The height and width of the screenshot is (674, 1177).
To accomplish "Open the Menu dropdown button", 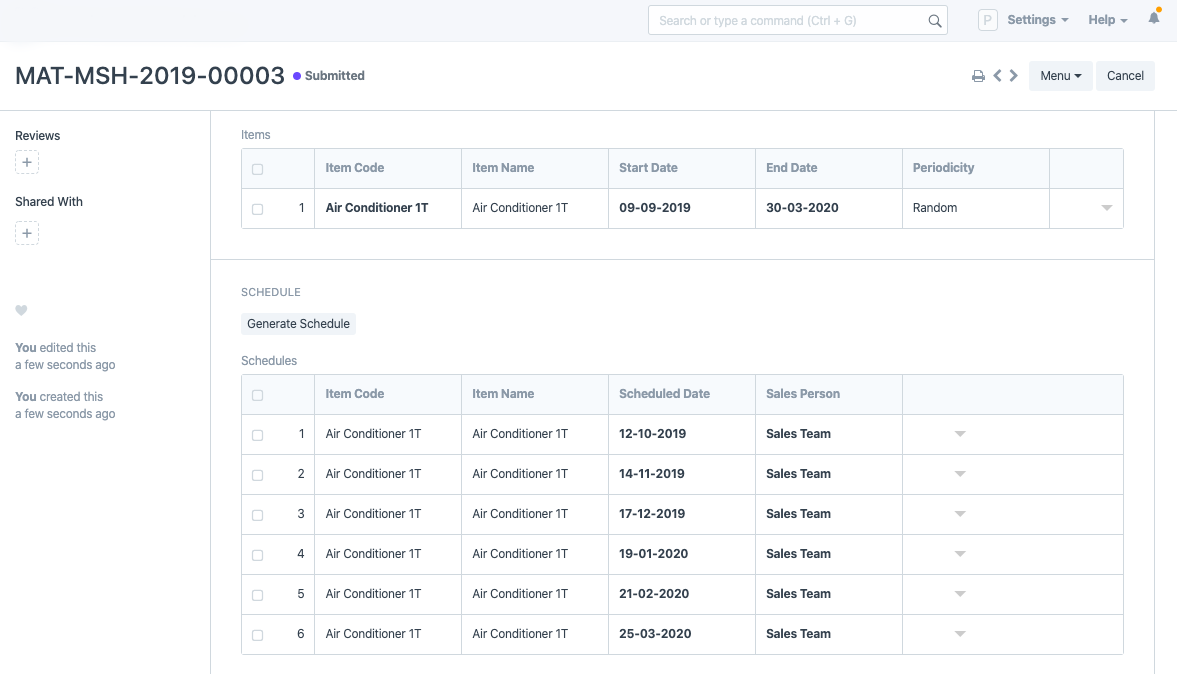I will click(x=1060, y=76).
